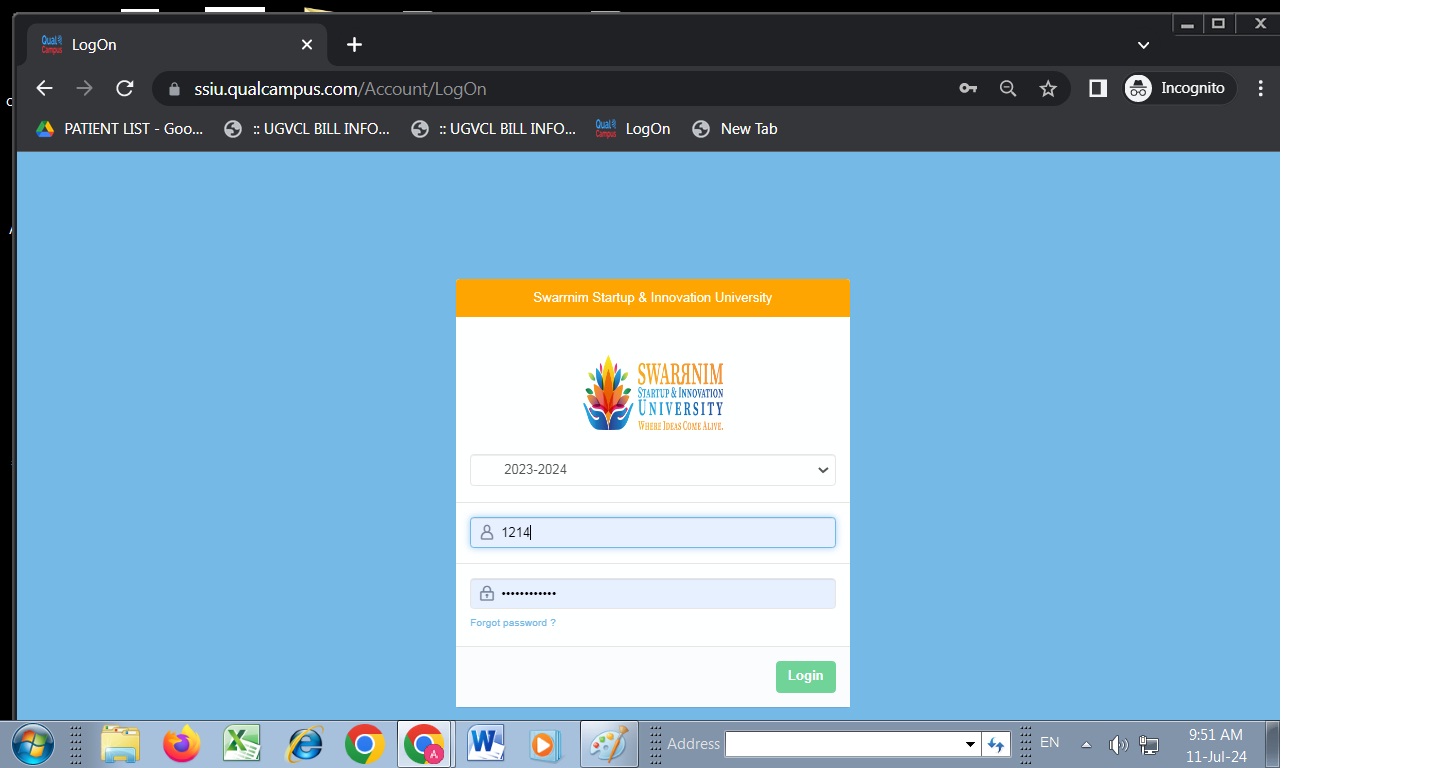The image size is (1434, 768).
Task: Click the Swarrnim University logo
Action: point(653,393)
